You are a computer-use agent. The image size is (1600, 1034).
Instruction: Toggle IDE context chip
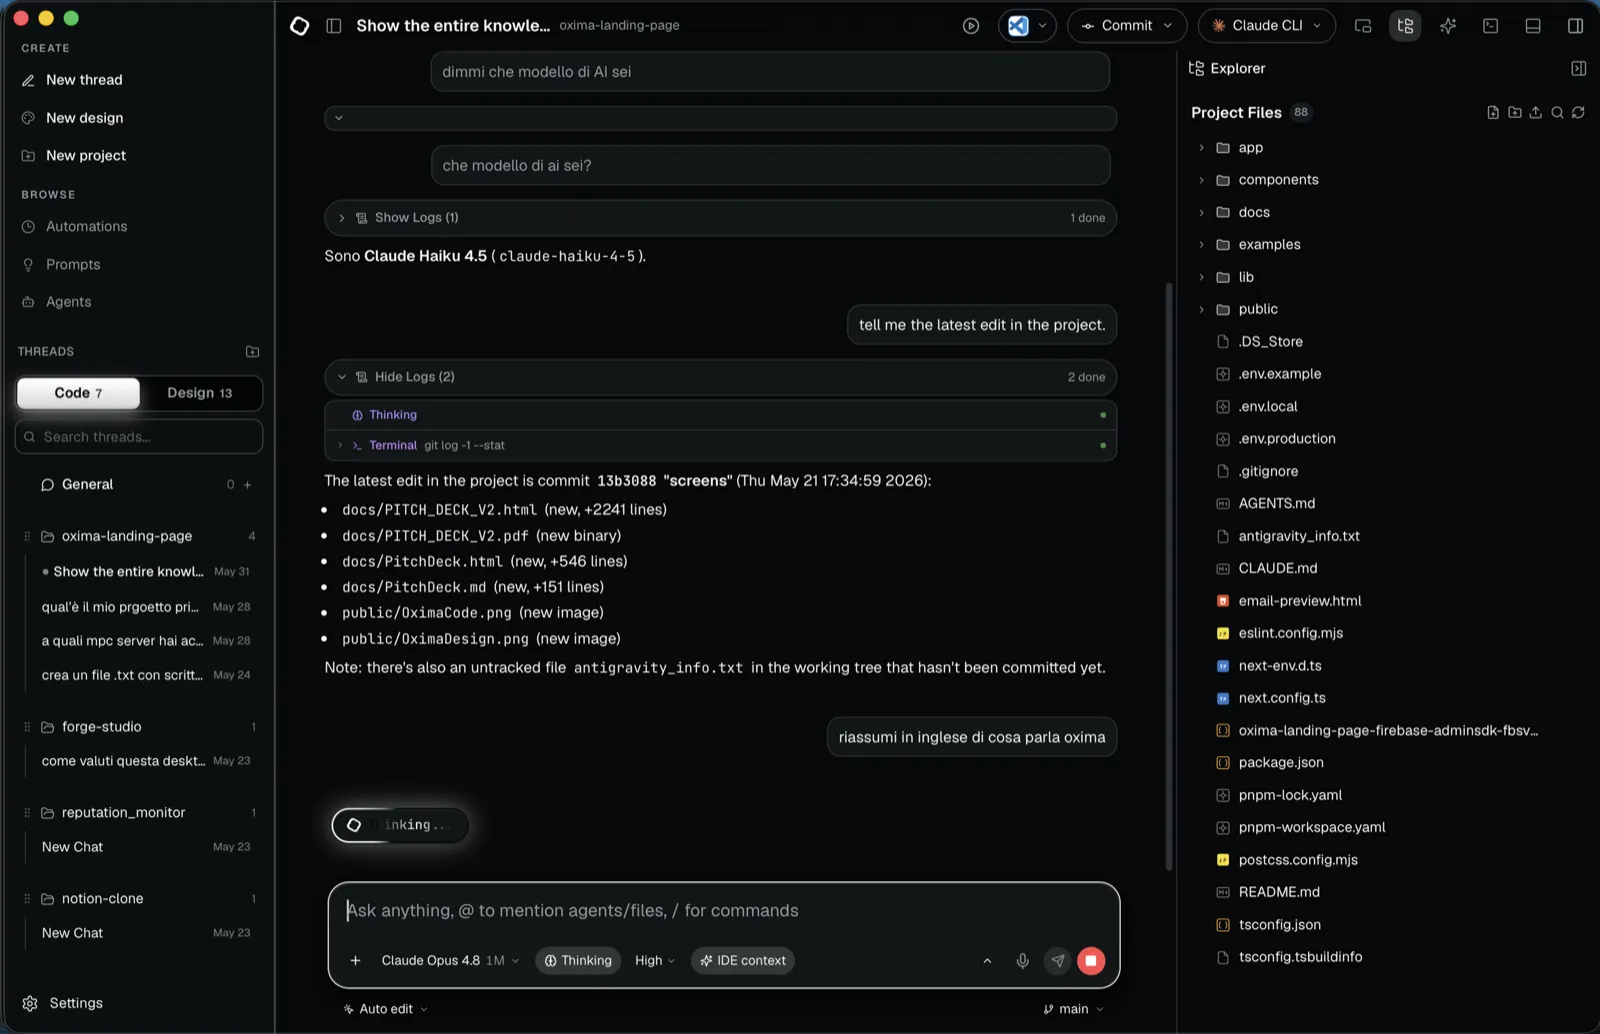(x=743, y=961)
